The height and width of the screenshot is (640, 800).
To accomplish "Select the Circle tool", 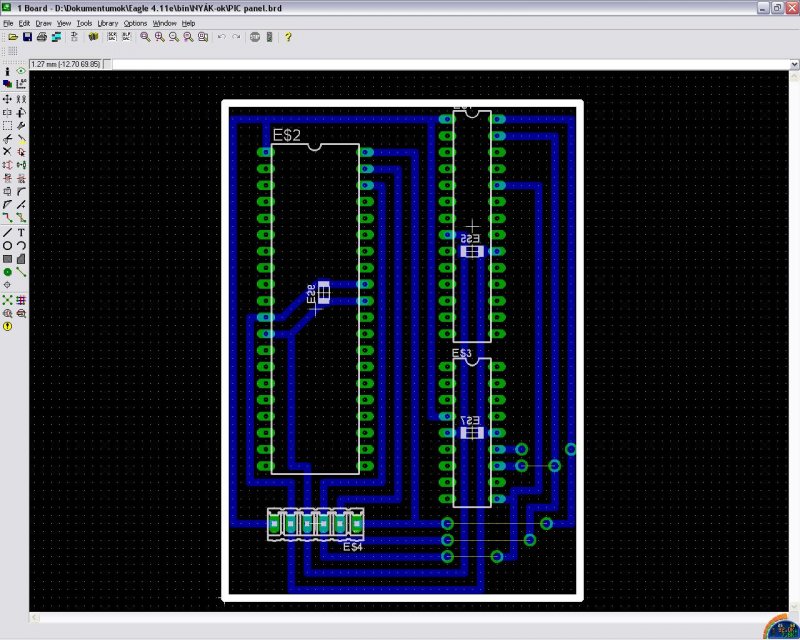I will 7,246.
